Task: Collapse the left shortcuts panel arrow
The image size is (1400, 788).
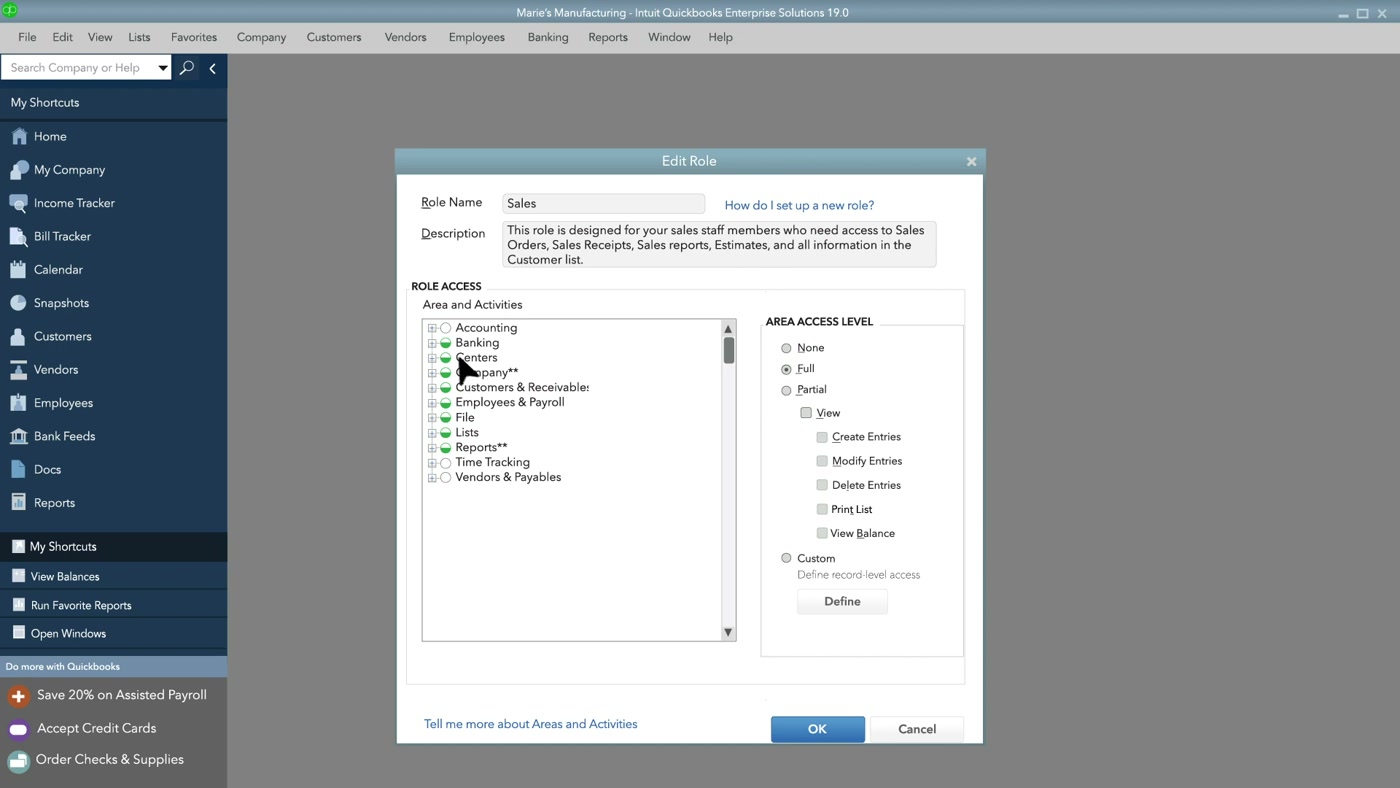Action: (x=212, y=68)
